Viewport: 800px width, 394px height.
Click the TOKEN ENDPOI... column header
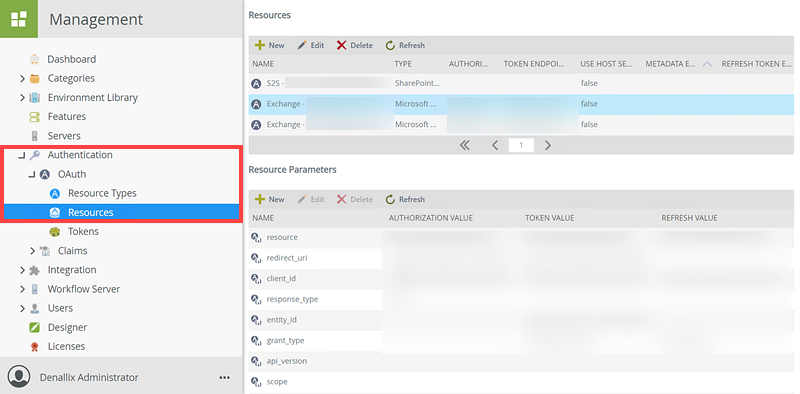point(534,64)
